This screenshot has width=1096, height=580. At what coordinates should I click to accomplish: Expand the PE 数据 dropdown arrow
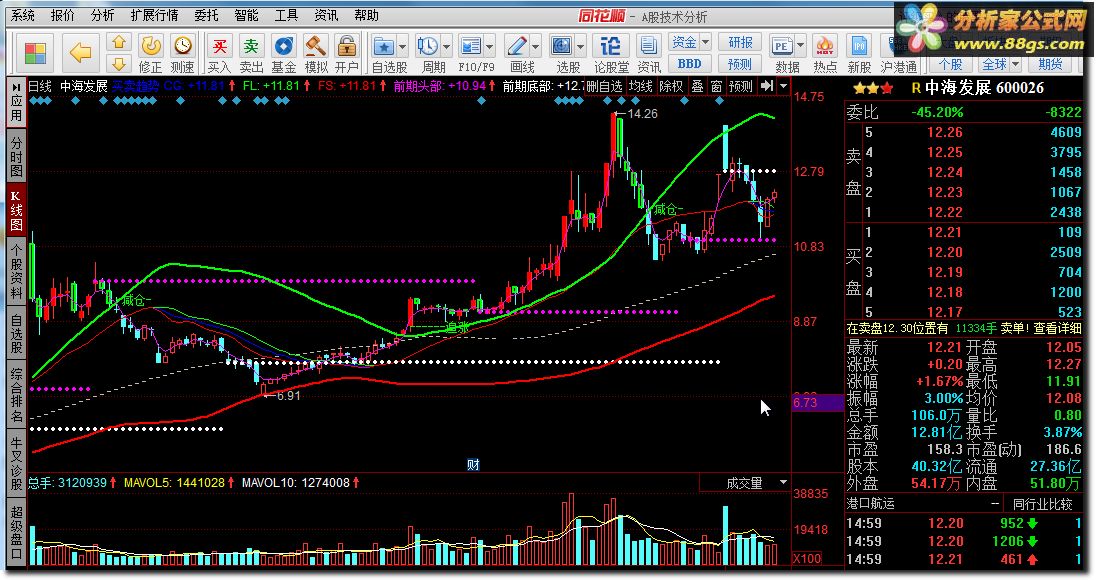coord(800,47)
